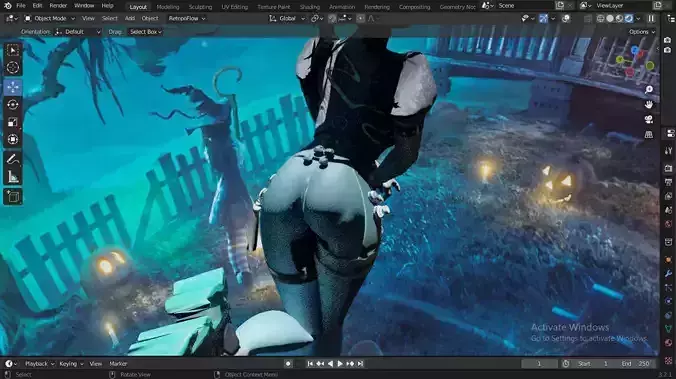Screen dimensions: 676x379
Task: Open the Output properties tab icon
Action: pos(669,182)
